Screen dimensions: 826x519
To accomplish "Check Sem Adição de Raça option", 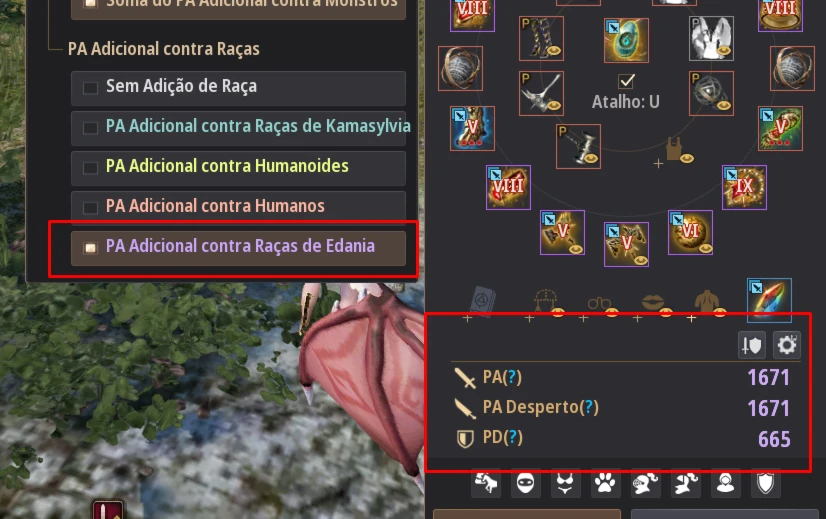I will pos(90,87).
